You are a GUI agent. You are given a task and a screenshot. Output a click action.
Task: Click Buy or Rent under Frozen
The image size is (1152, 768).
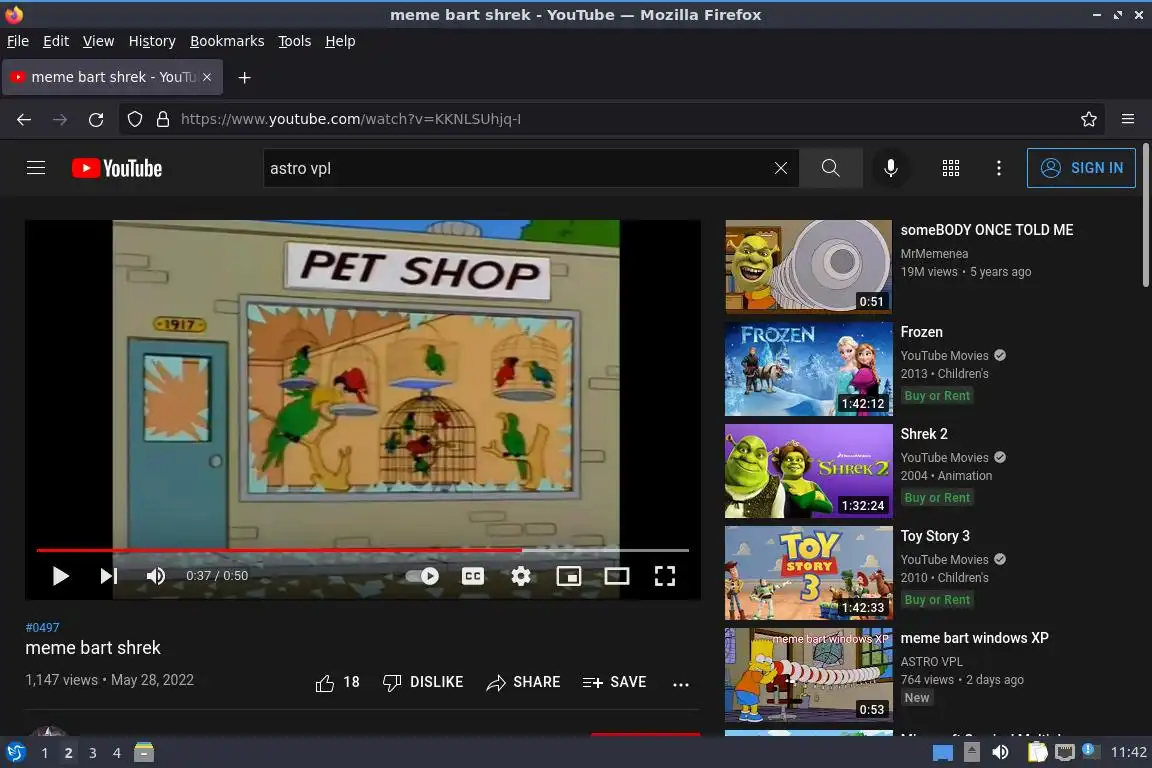pyautogui.click(x=937, y=396)
